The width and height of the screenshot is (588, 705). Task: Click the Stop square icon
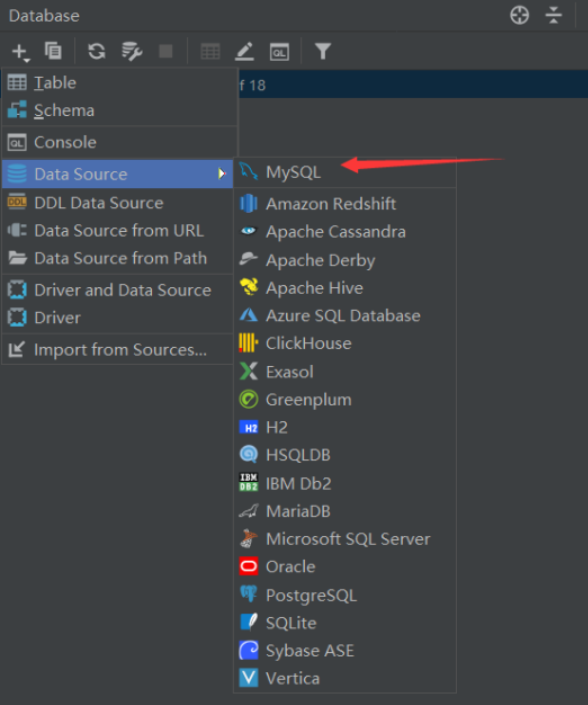point(166,51)
